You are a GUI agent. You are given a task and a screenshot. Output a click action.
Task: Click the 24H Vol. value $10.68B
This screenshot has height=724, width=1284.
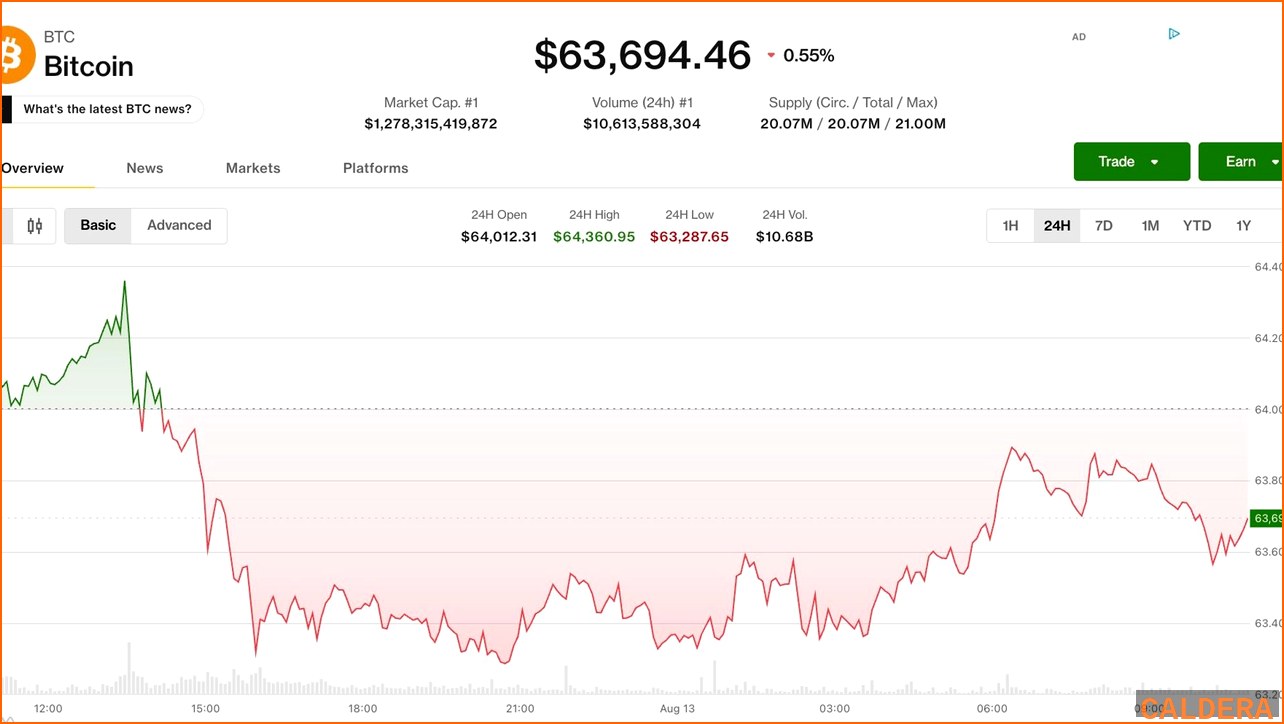coord(784,237)
